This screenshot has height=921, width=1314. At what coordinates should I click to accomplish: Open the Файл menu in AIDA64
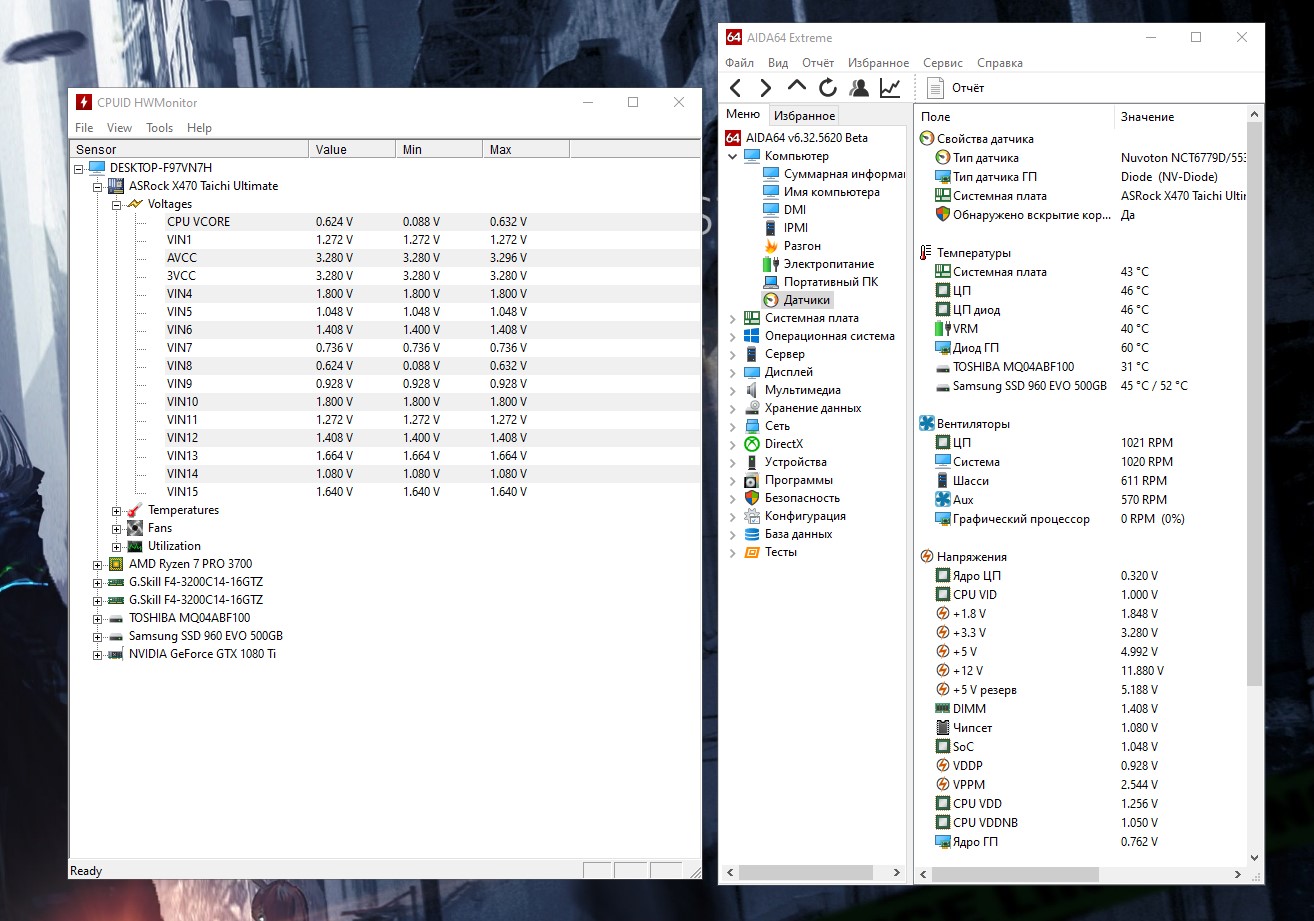pyautogui.click(x=740, y=63)
